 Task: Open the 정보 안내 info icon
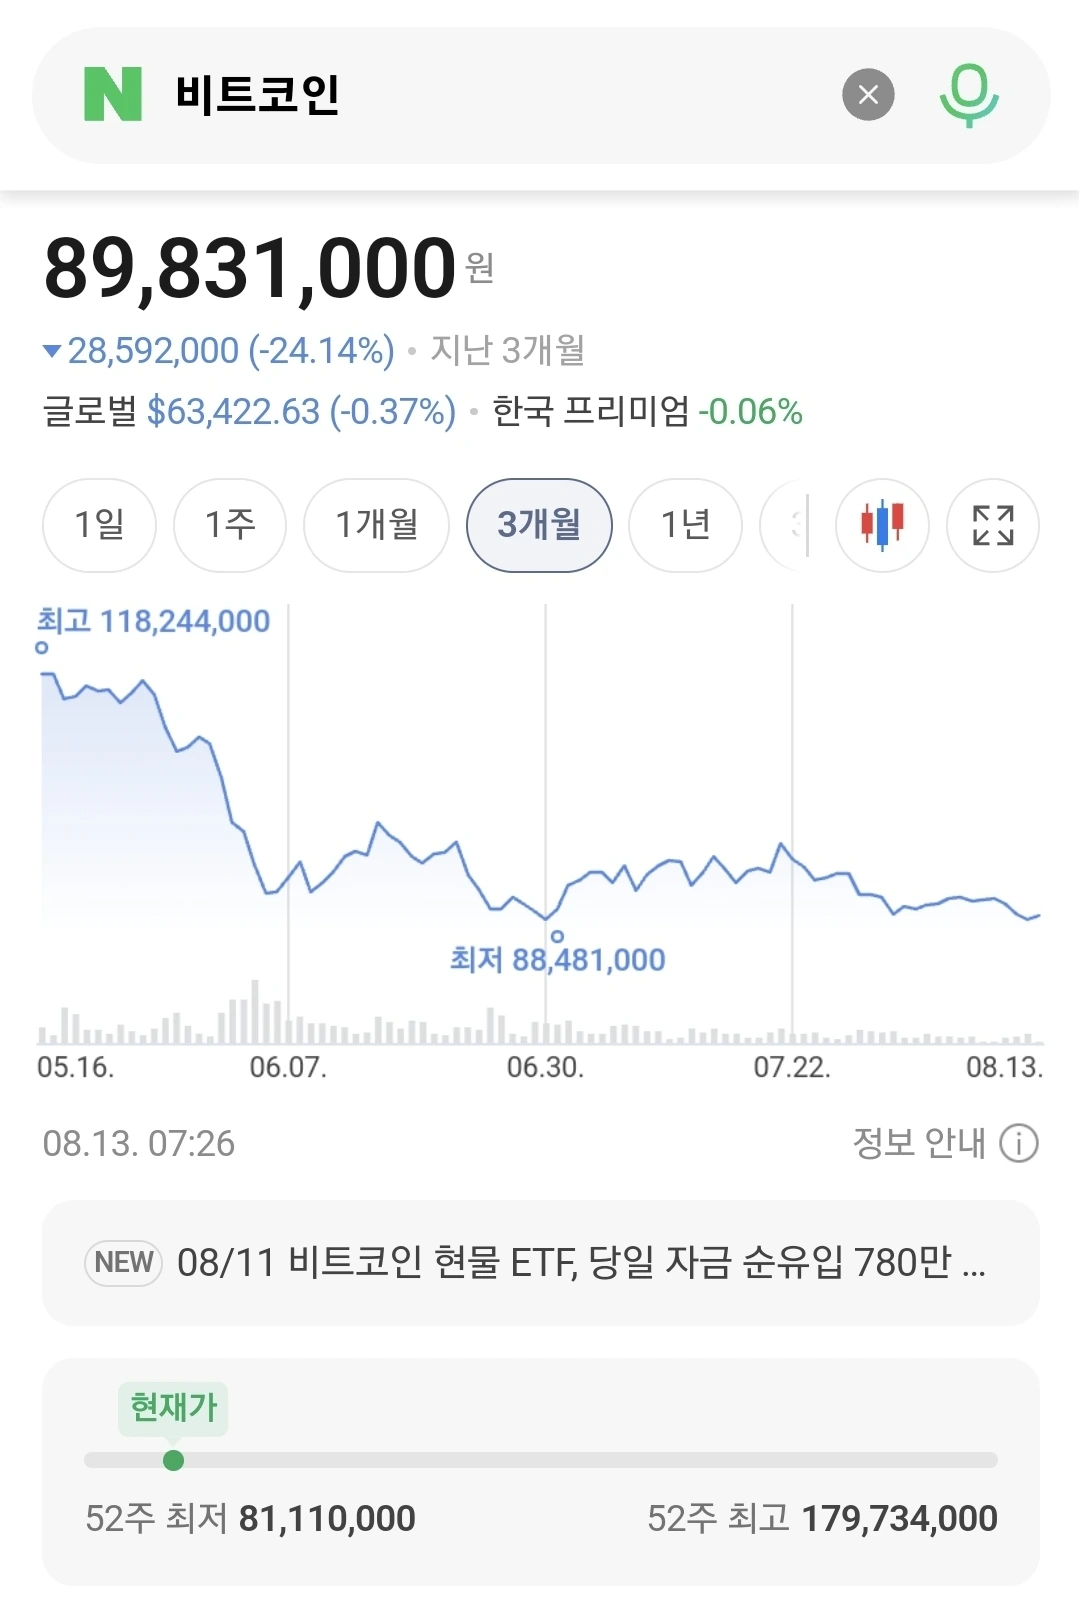(1019, 1142)
